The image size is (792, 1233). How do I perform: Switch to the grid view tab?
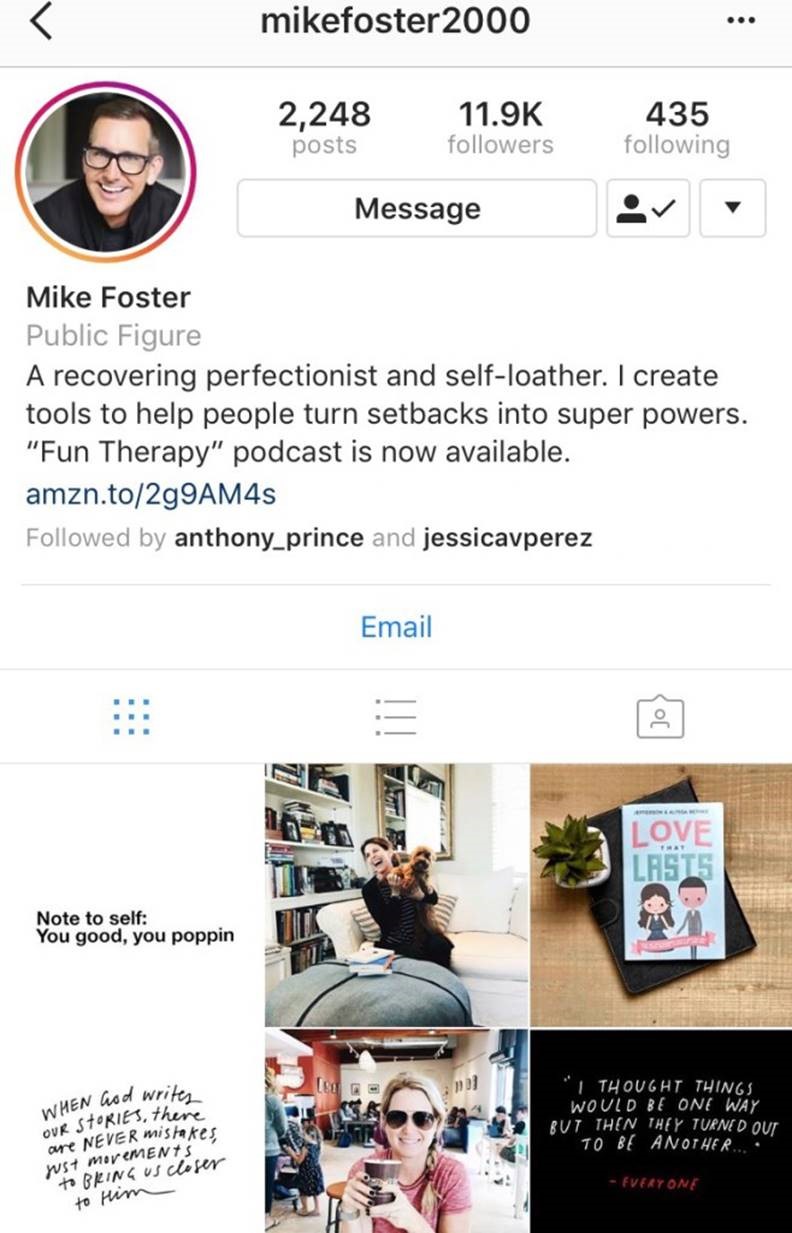(131, 716)
